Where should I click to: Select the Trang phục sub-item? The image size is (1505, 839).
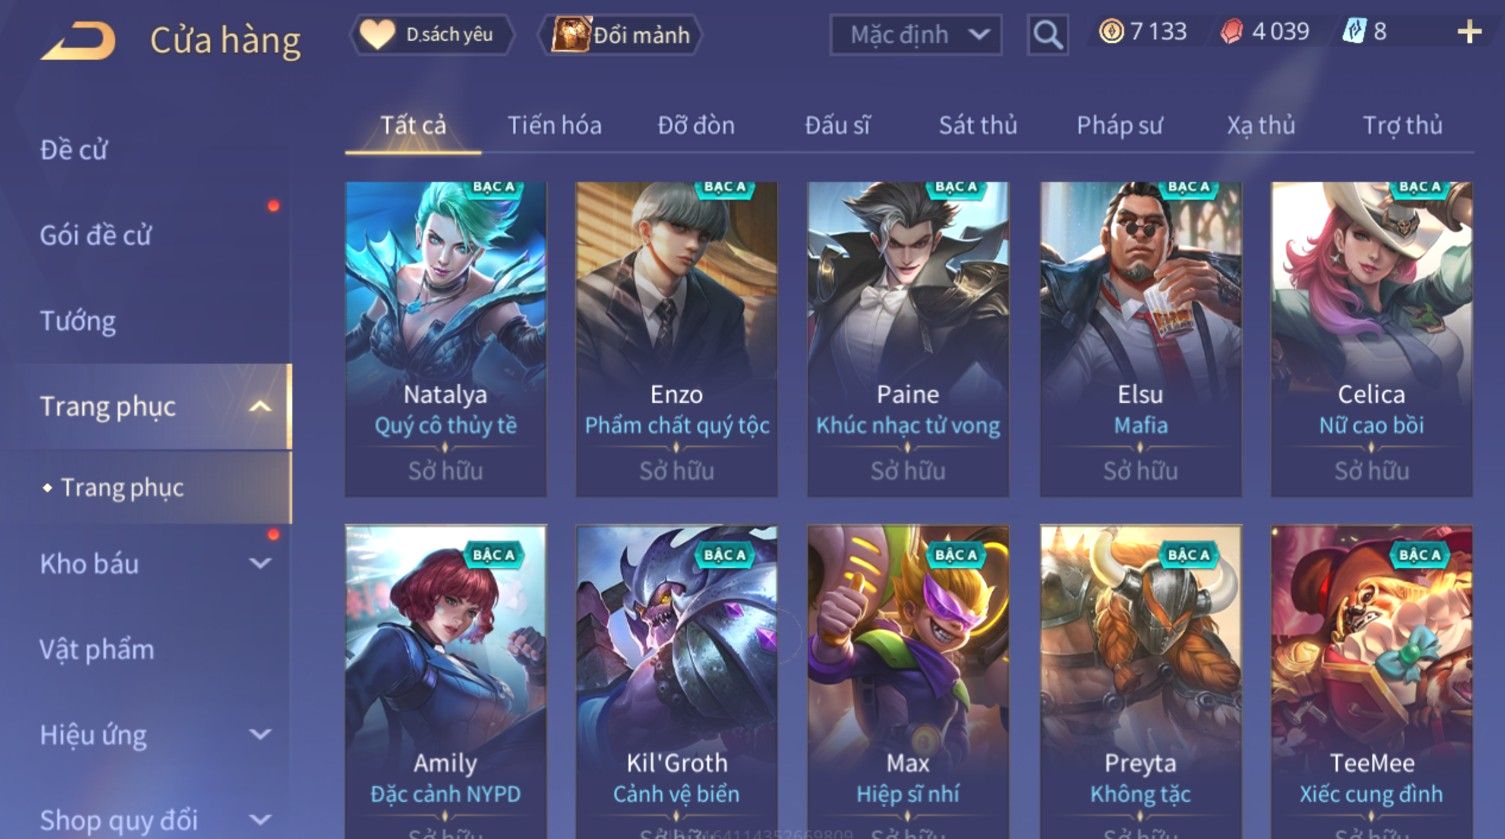[121, 487]
